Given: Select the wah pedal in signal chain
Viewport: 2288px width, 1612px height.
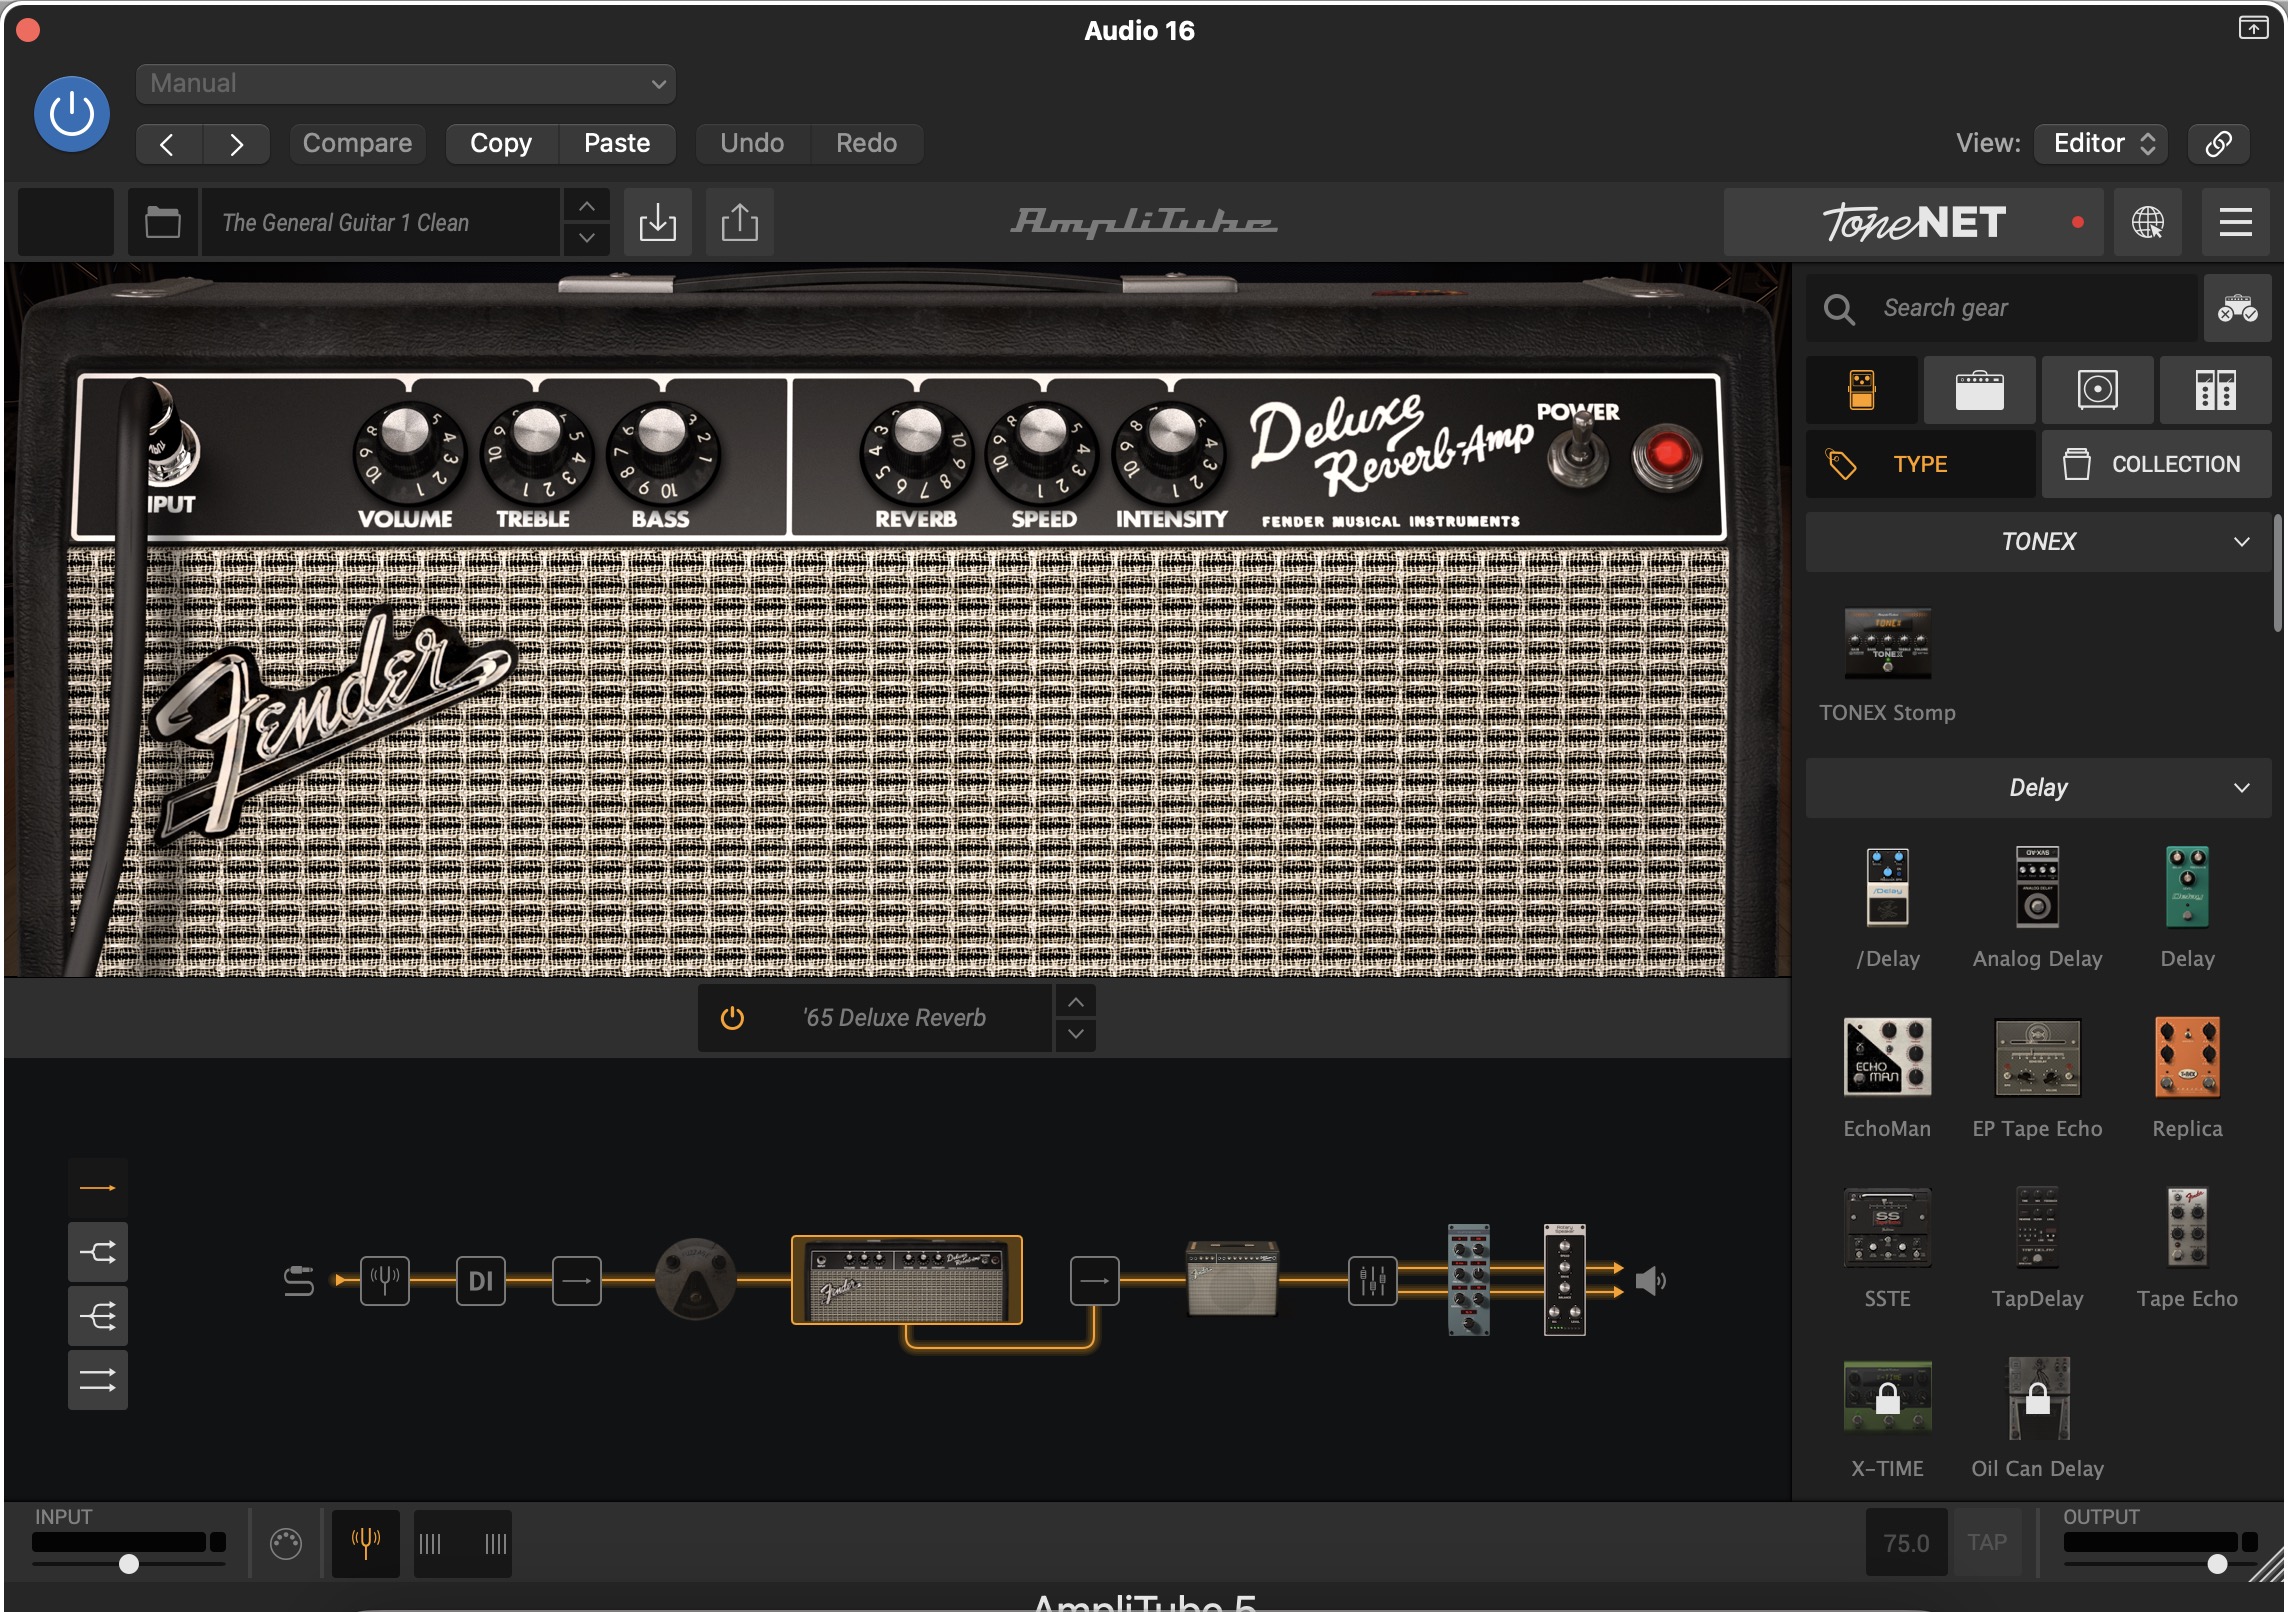Looking at the screenshot, I should (x=696, y=1280).
